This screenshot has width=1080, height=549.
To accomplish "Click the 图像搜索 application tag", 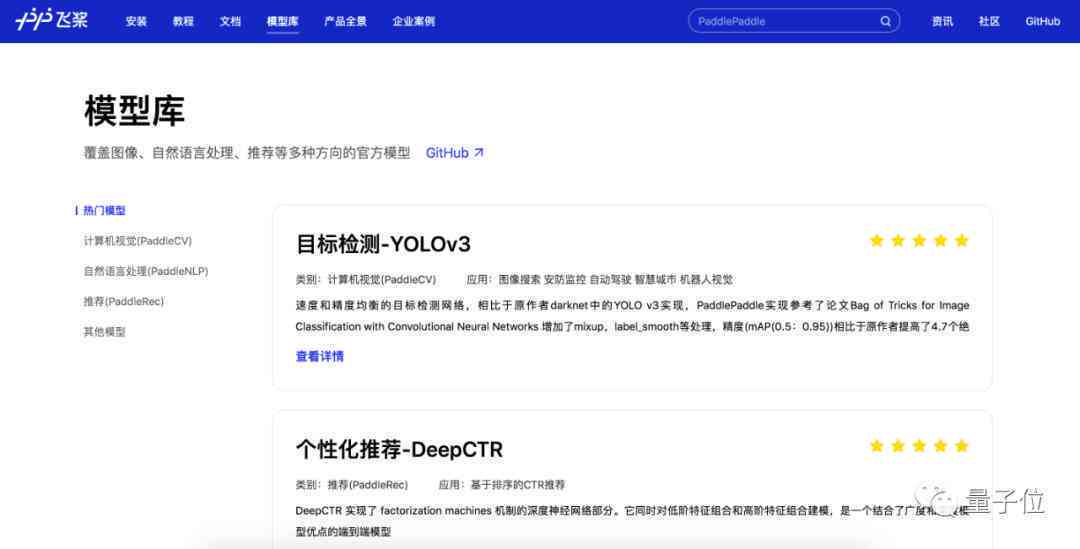I will point(519,280).
